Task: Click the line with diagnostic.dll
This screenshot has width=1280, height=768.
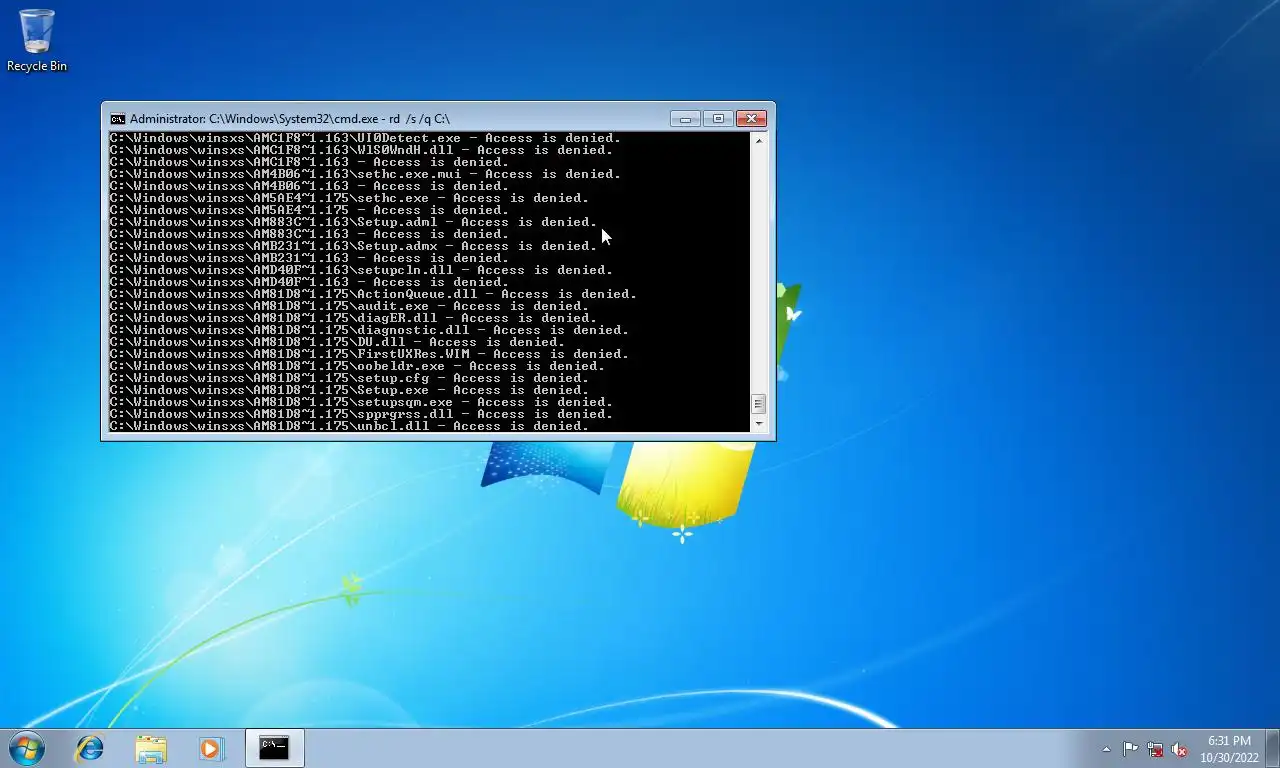Action: click(369, 330)
